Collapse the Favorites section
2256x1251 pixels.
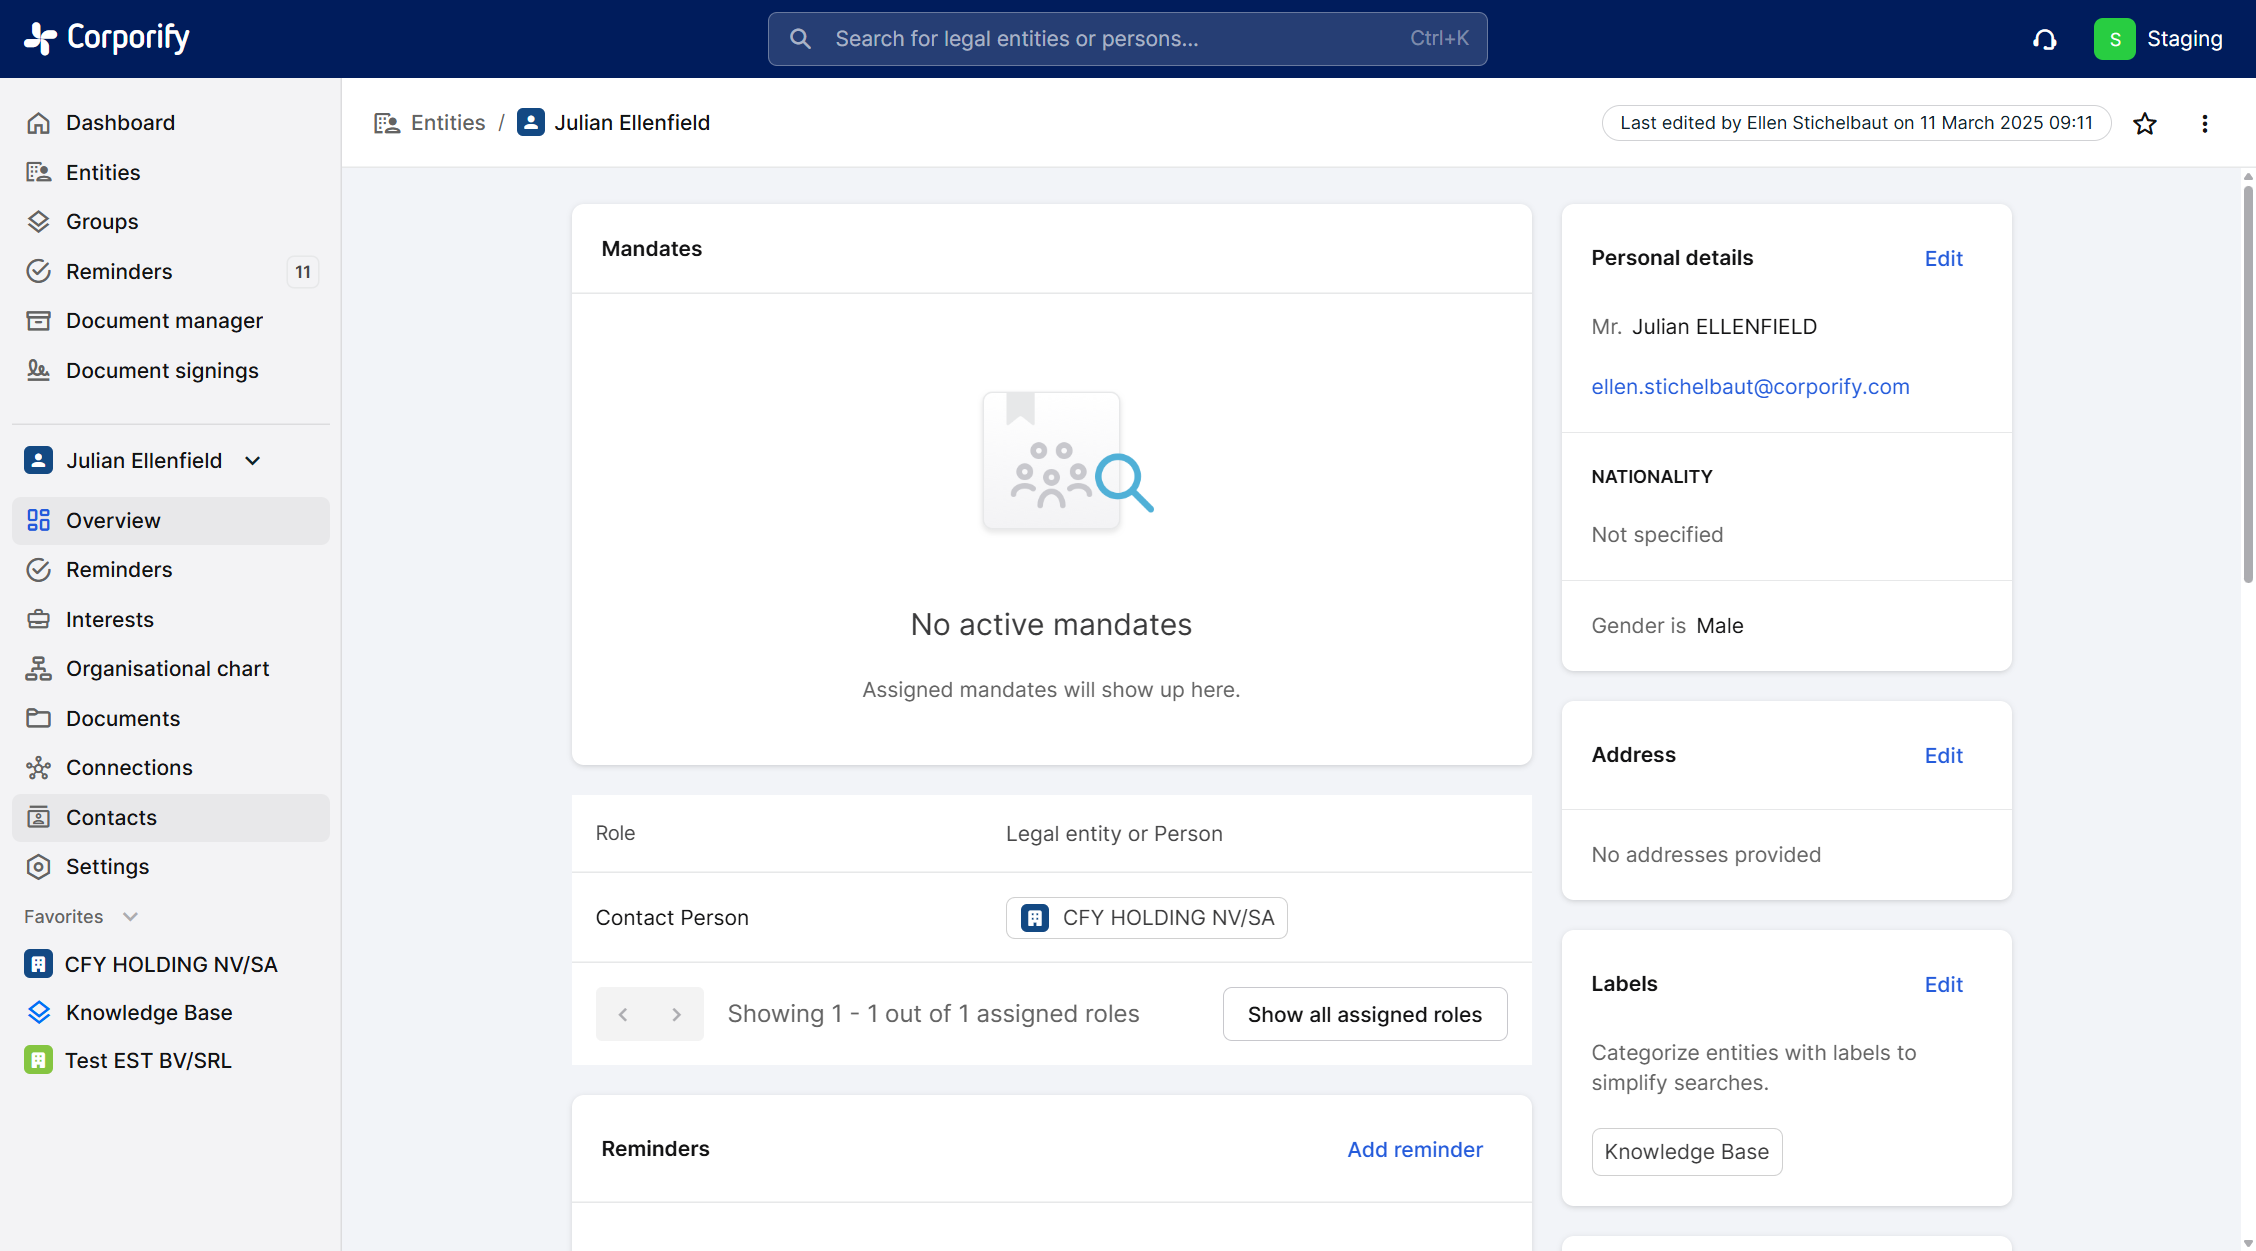tap(130, 916)
